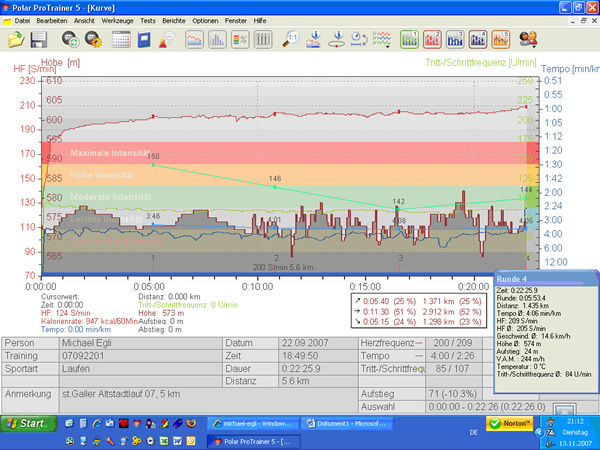The width and height of the screenshot is (600, 450).
Task: Click the Dauer value 0:22:25.9
Action: (x=318, y=369)
